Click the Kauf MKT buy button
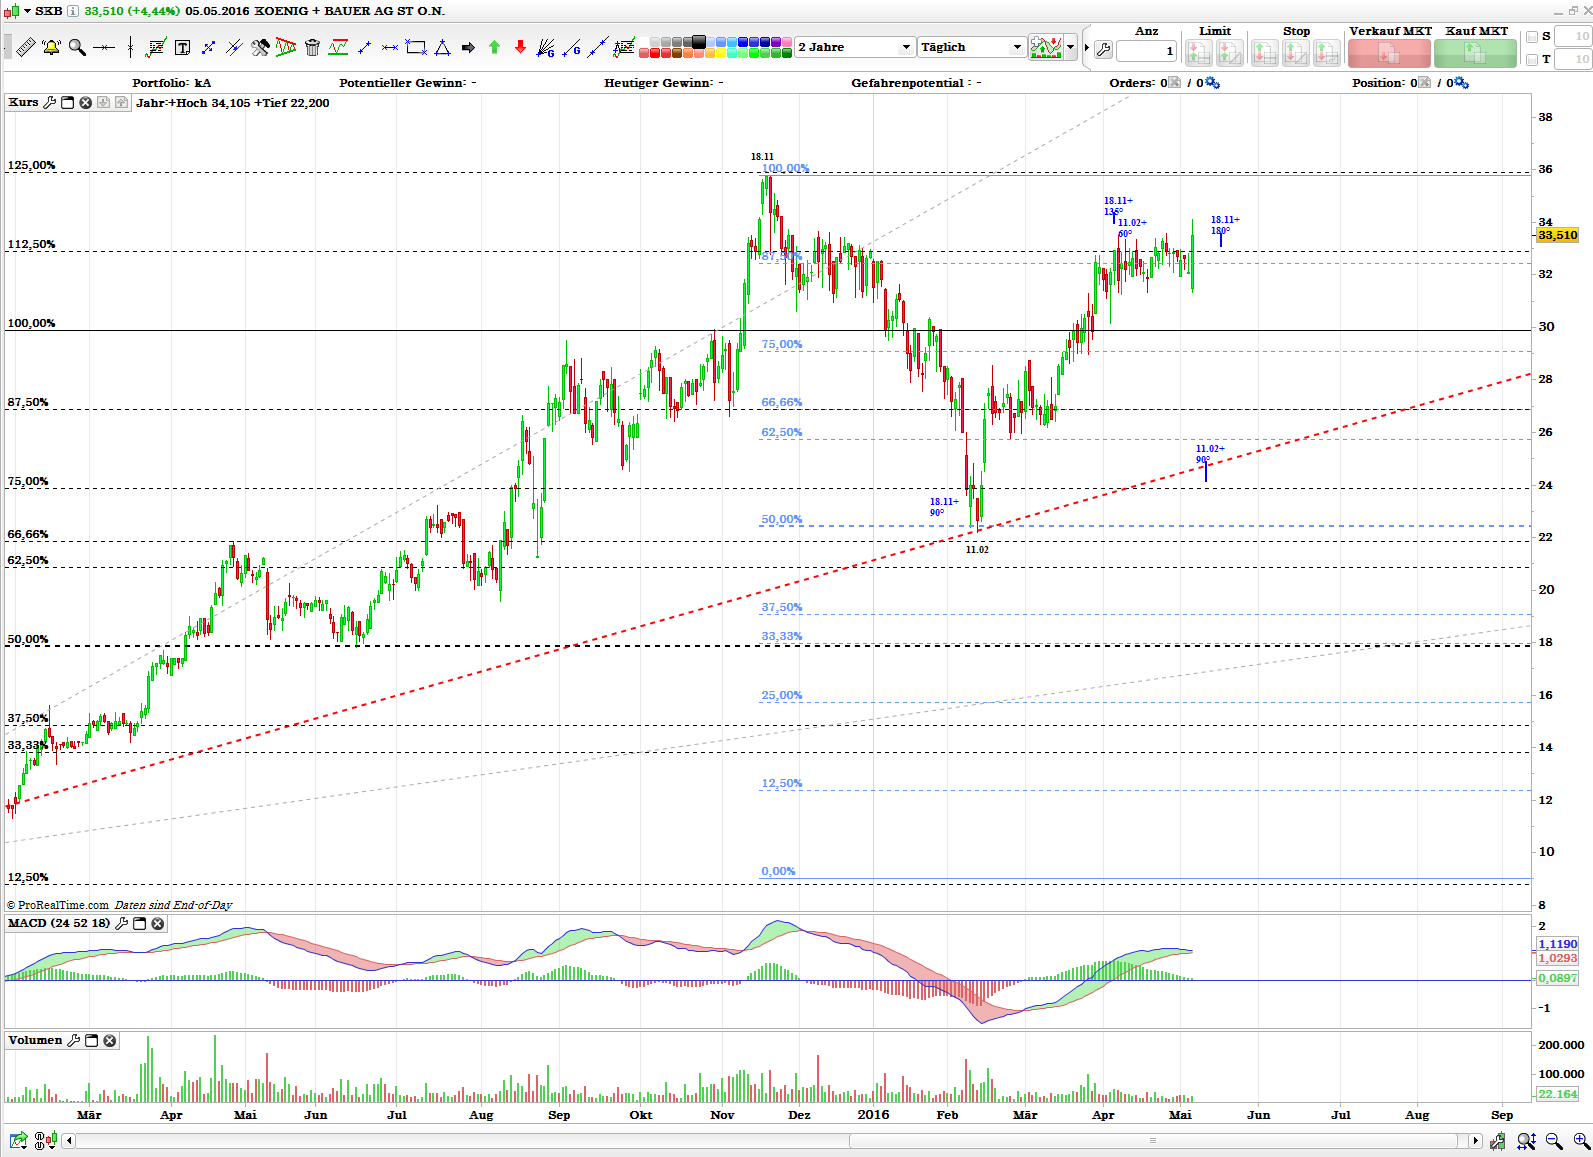The width and height of the screenshot is (1593, 1157). click(1475, 53)
